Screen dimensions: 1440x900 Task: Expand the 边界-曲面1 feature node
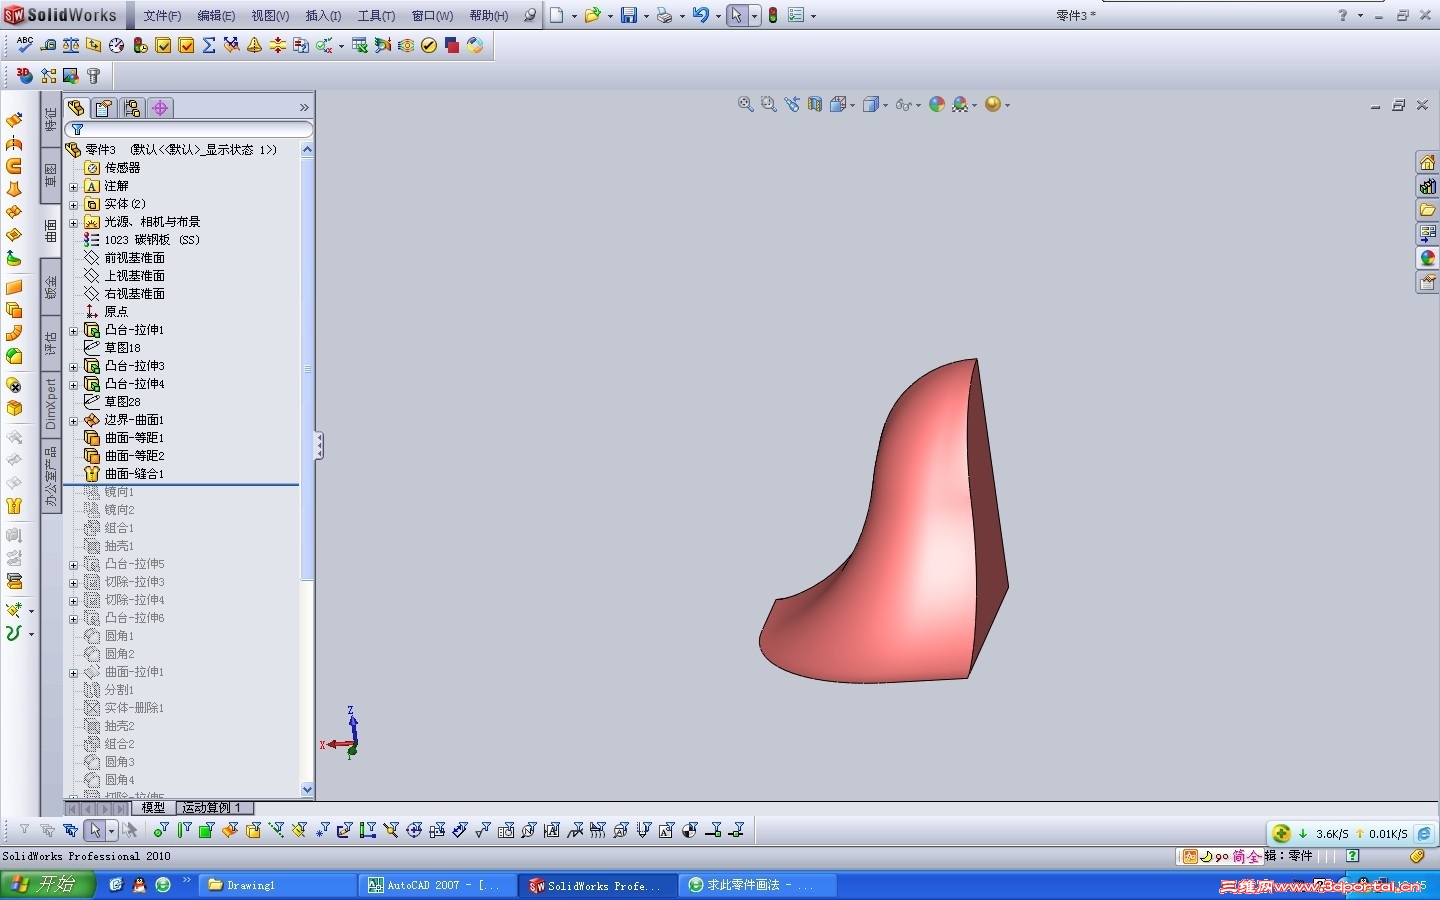tap(73, 420)
